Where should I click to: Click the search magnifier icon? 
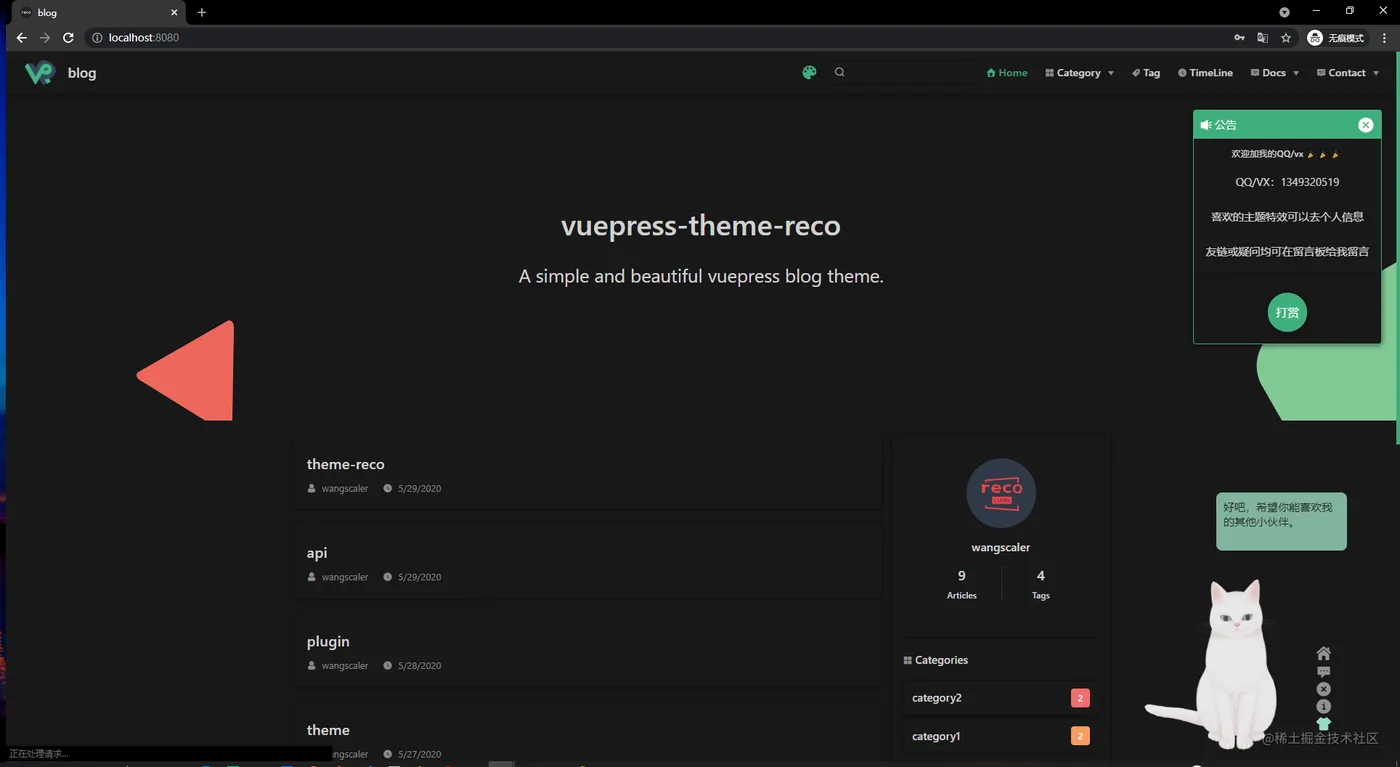[x=840, y=72]
